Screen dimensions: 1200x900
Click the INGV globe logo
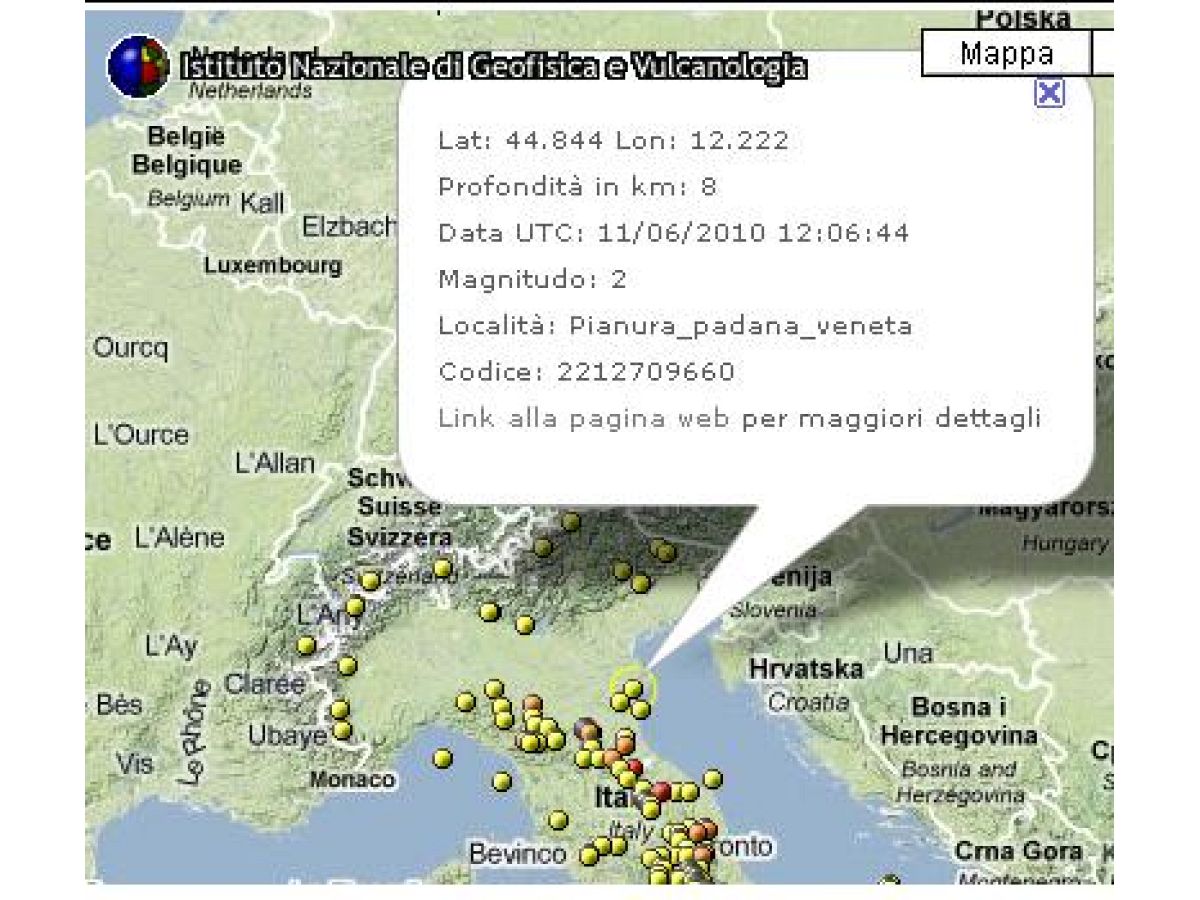tap(138, 66)
